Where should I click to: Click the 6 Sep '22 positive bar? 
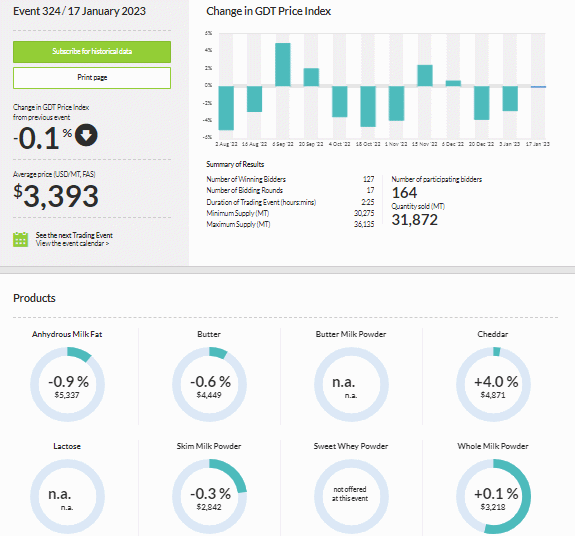283,65
